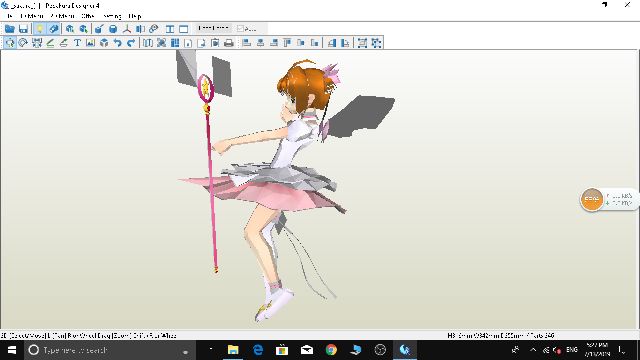The width and height of the screenshot is (640, 360).
Task: Choose the Join/Disjoin faces tool
Action: [37, 42]
